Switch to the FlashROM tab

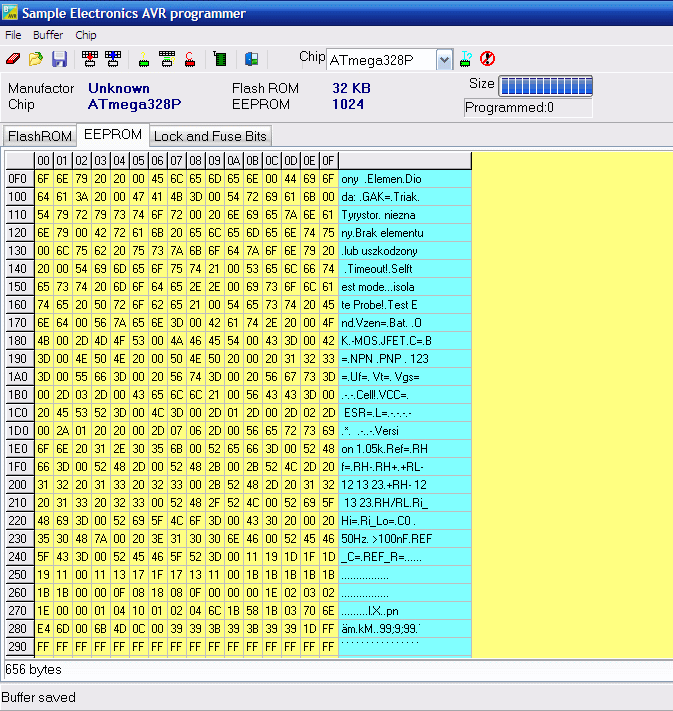click(39, 136)
